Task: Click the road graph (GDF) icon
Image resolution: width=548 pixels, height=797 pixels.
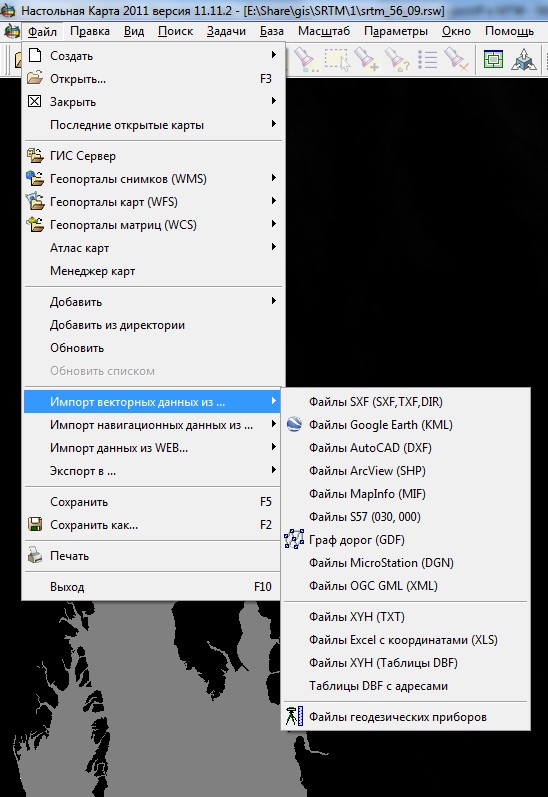Action: (294, 539)
